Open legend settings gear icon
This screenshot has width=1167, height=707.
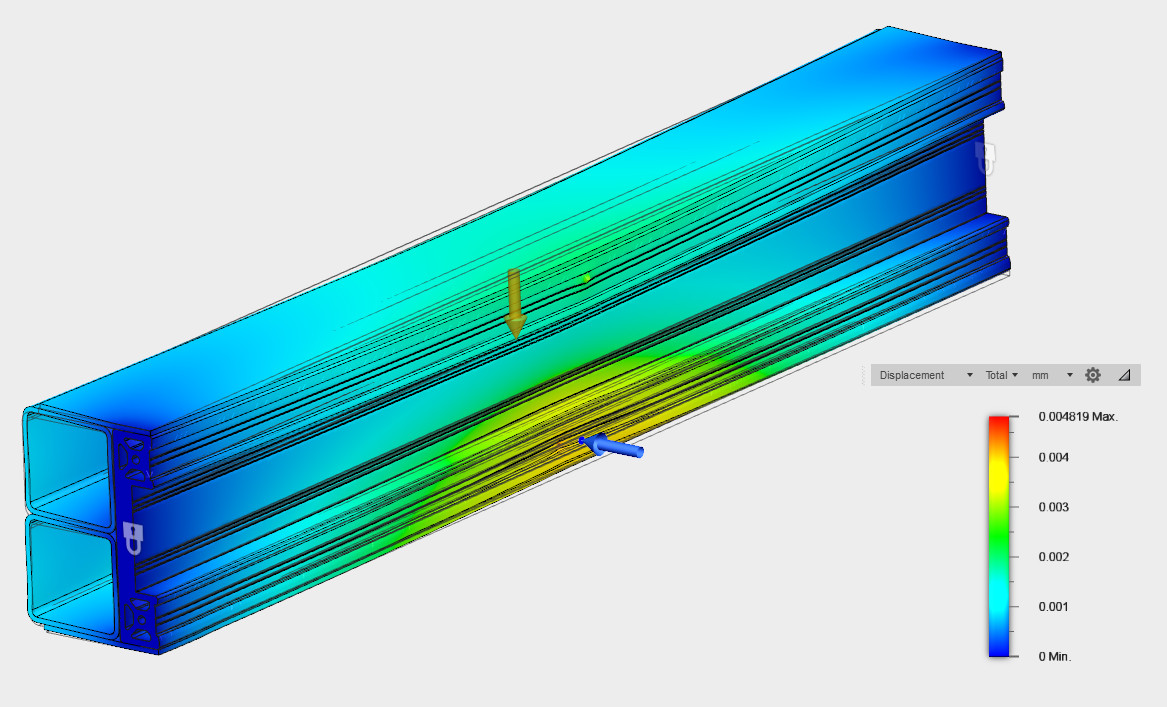(1093, 375)
